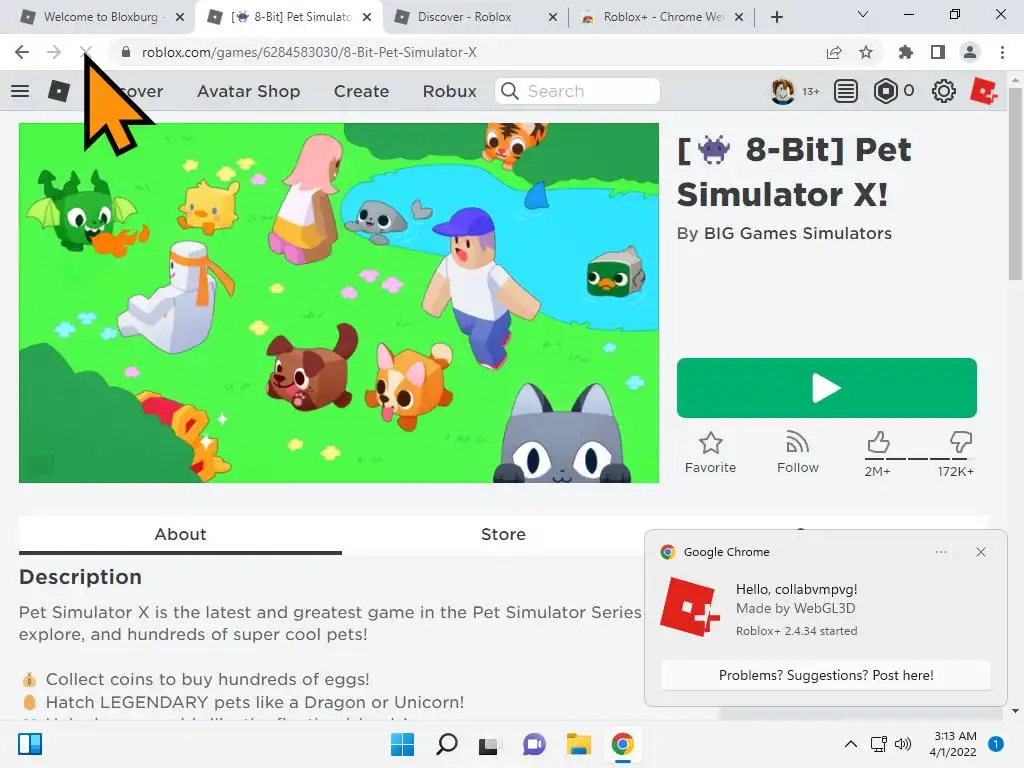This screenshot has width=1024, height=768.
Task: Click the browser forward arrow
Action: tap(54, 52)
